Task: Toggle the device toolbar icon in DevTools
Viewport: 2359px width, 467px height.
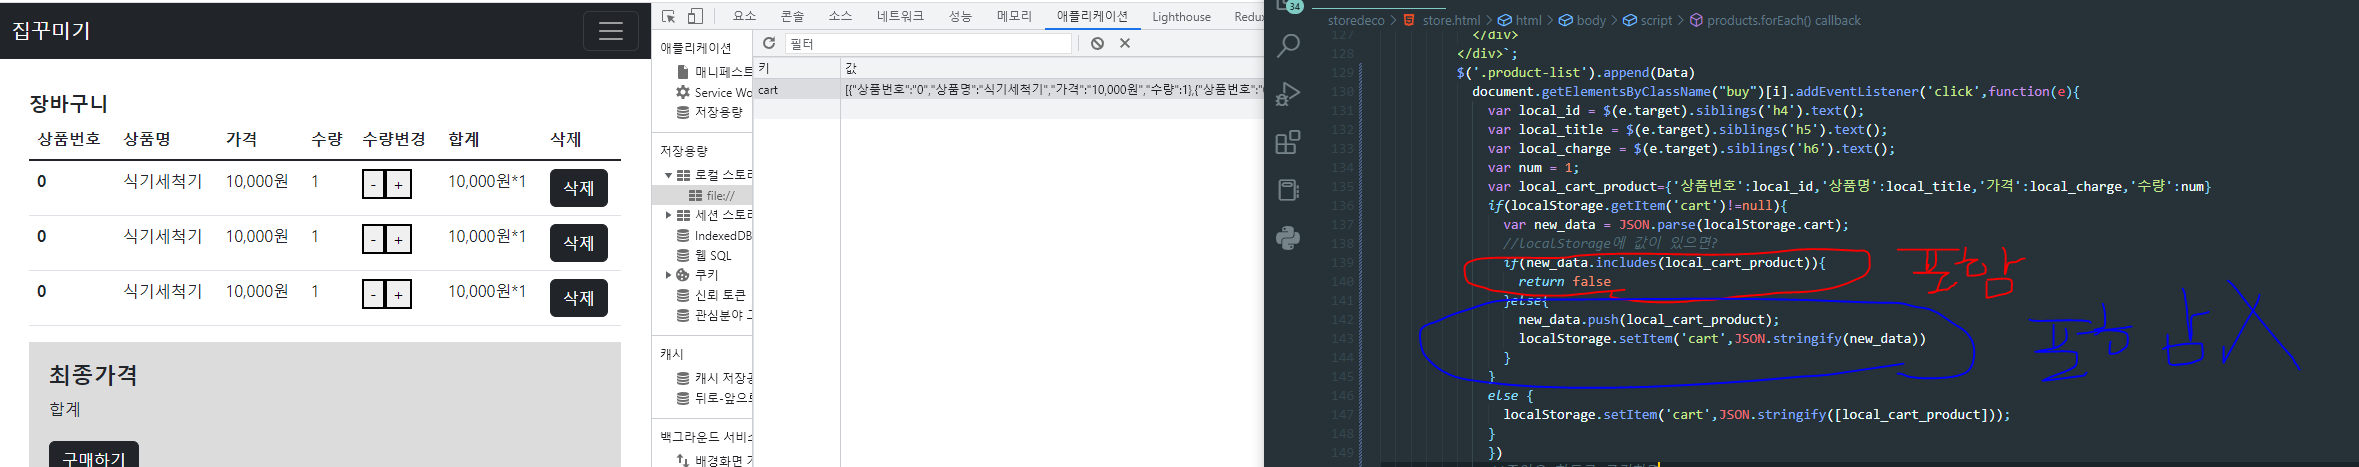Action: tap(695, 16)
